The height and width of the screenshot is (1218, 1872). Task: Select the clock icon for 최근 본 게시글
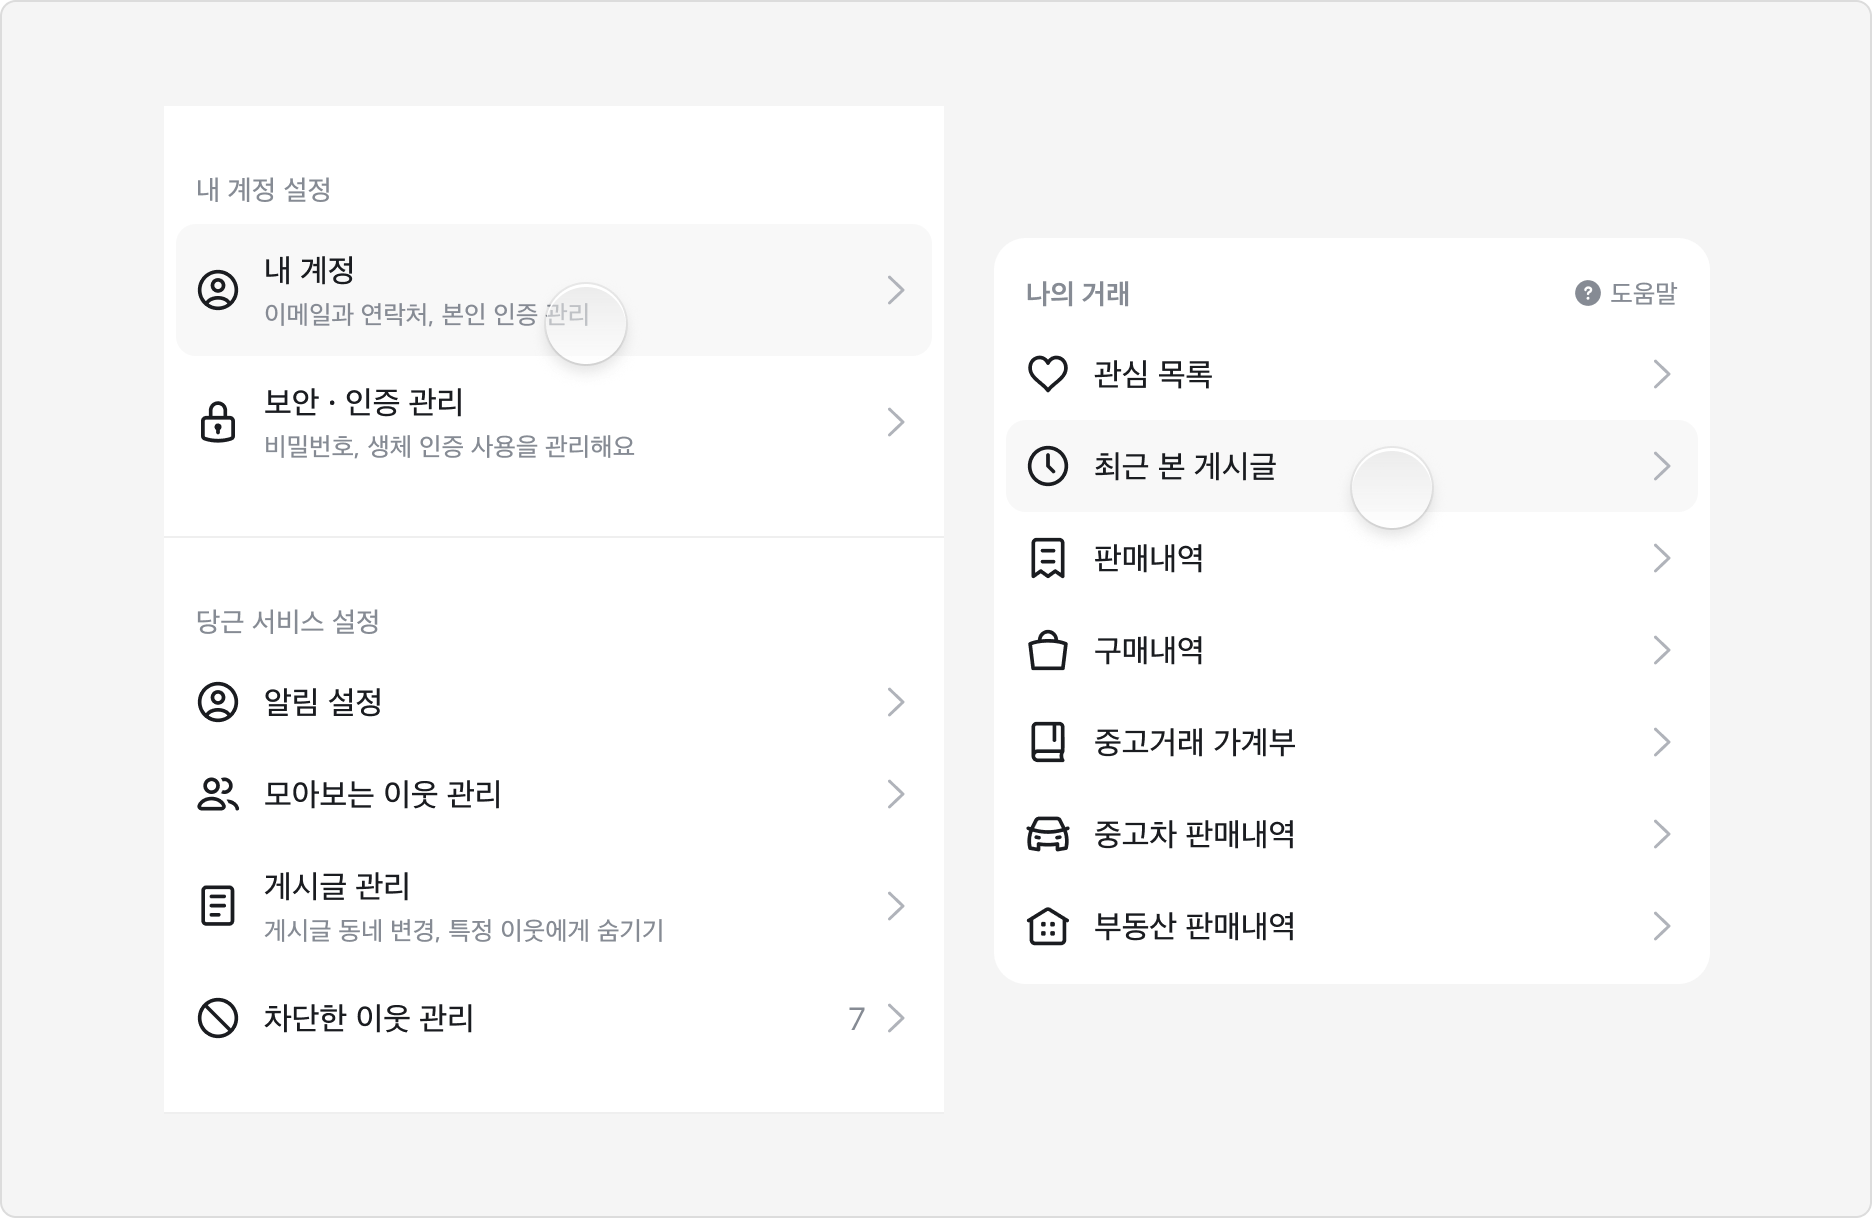[1048, 466]
